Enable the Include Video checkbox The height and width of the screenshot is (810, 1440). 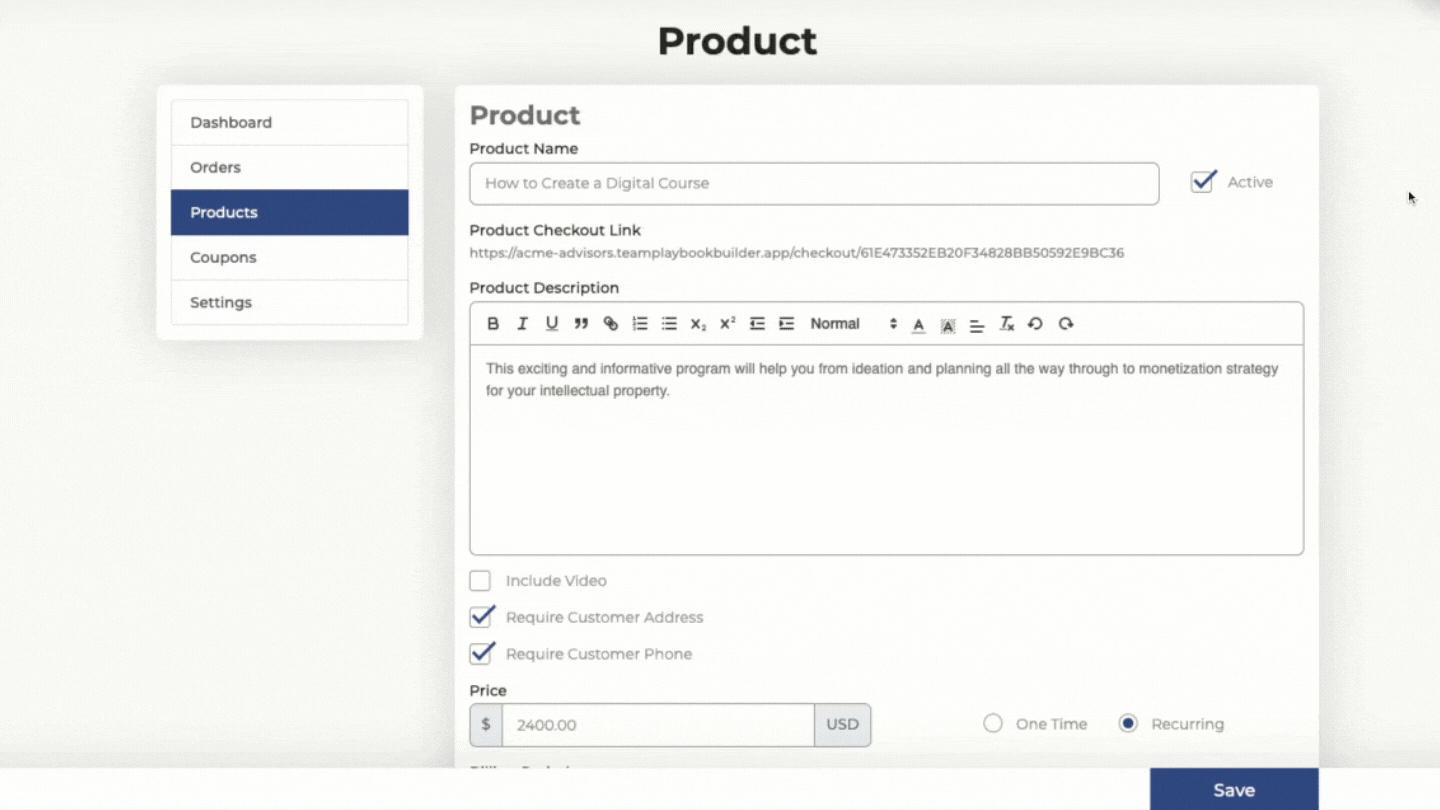pyautogui.click(x=481, y=581)
